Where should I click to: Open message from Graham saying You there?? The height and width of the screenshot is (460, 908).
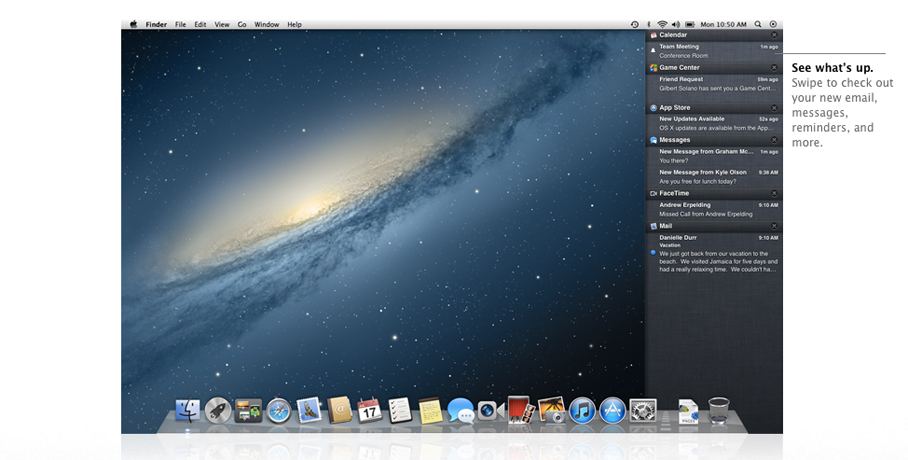(714, 156)
